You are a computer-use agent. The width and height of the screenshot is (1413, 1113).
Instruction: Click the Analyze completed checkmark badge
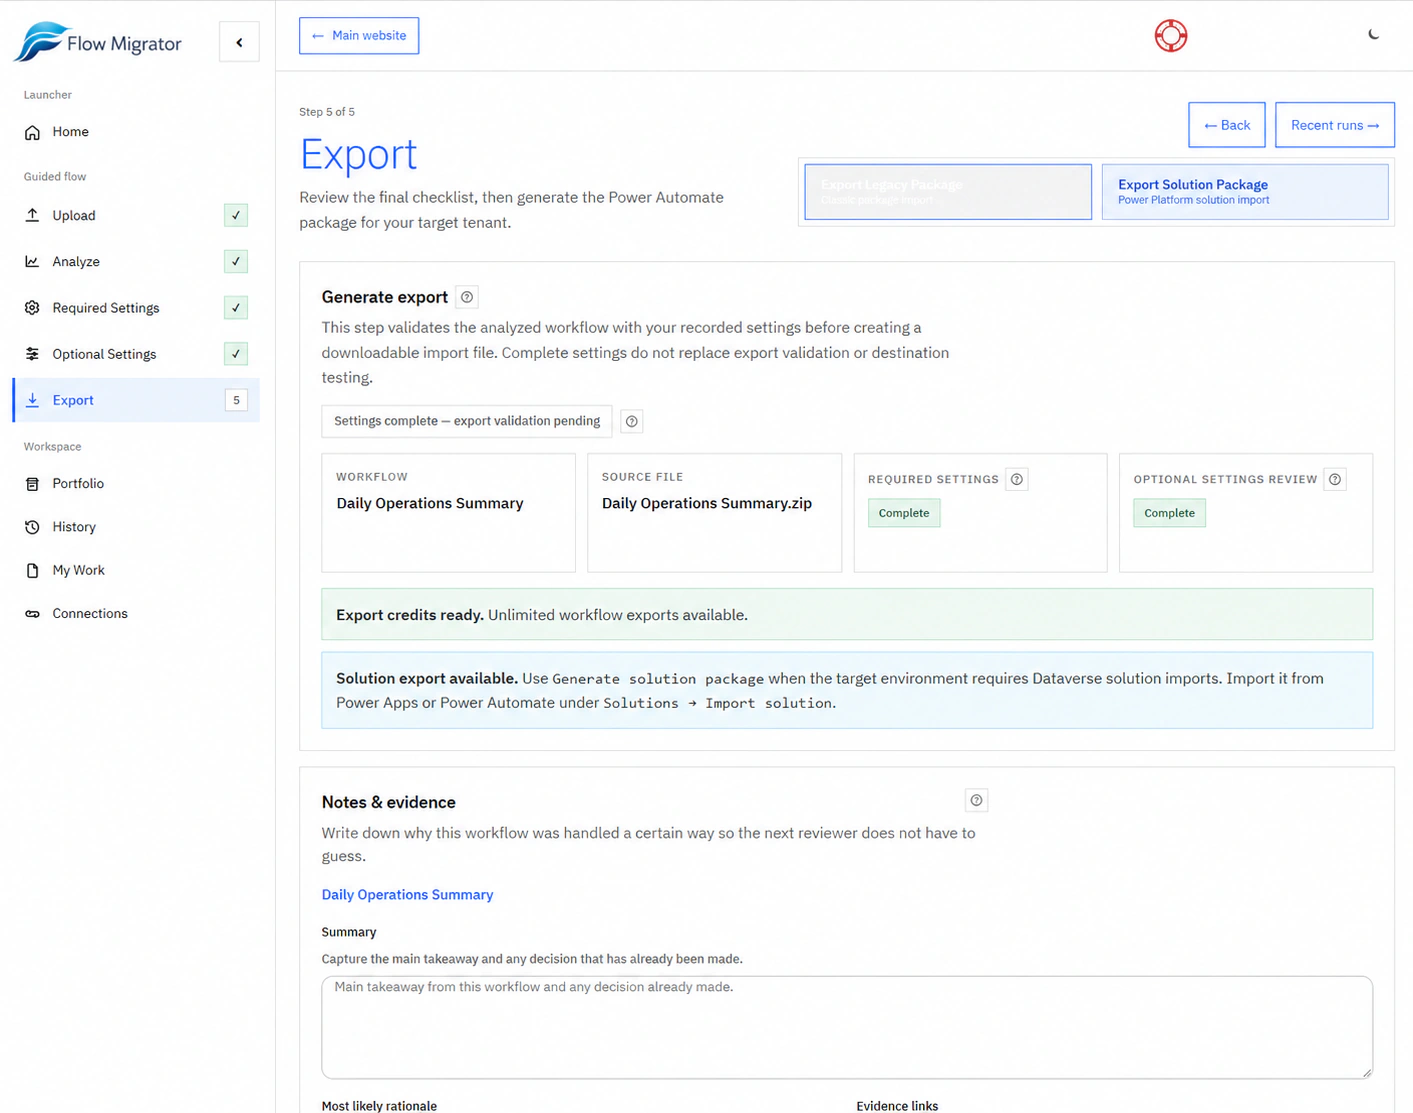236,262
